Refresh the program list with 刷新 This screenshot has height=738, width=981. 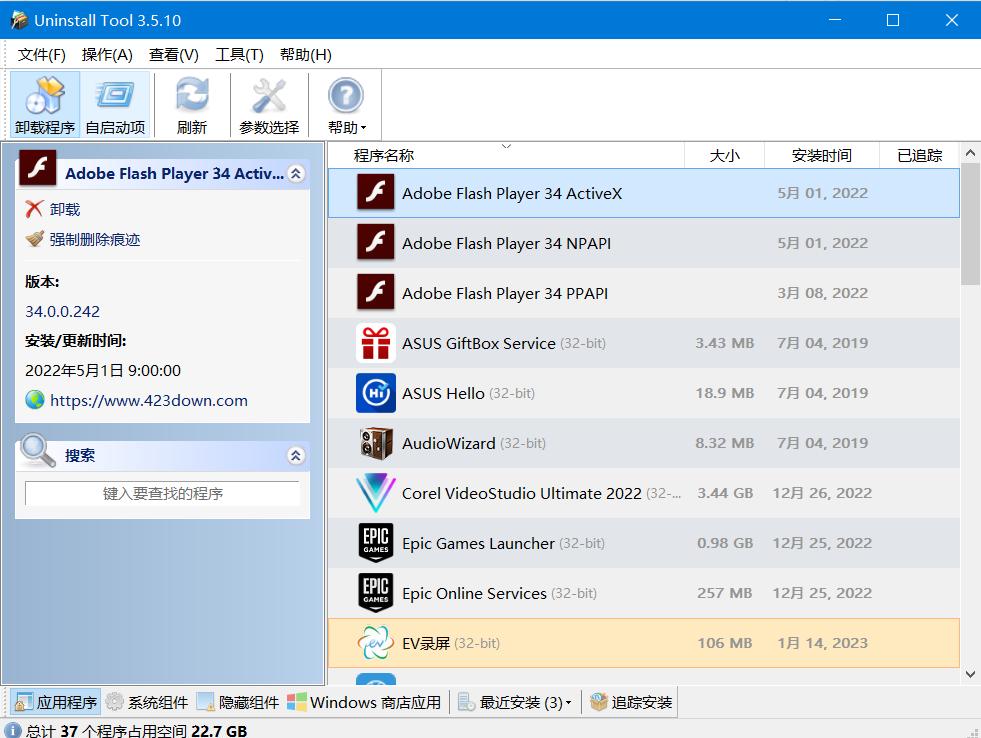click(190, 100)
